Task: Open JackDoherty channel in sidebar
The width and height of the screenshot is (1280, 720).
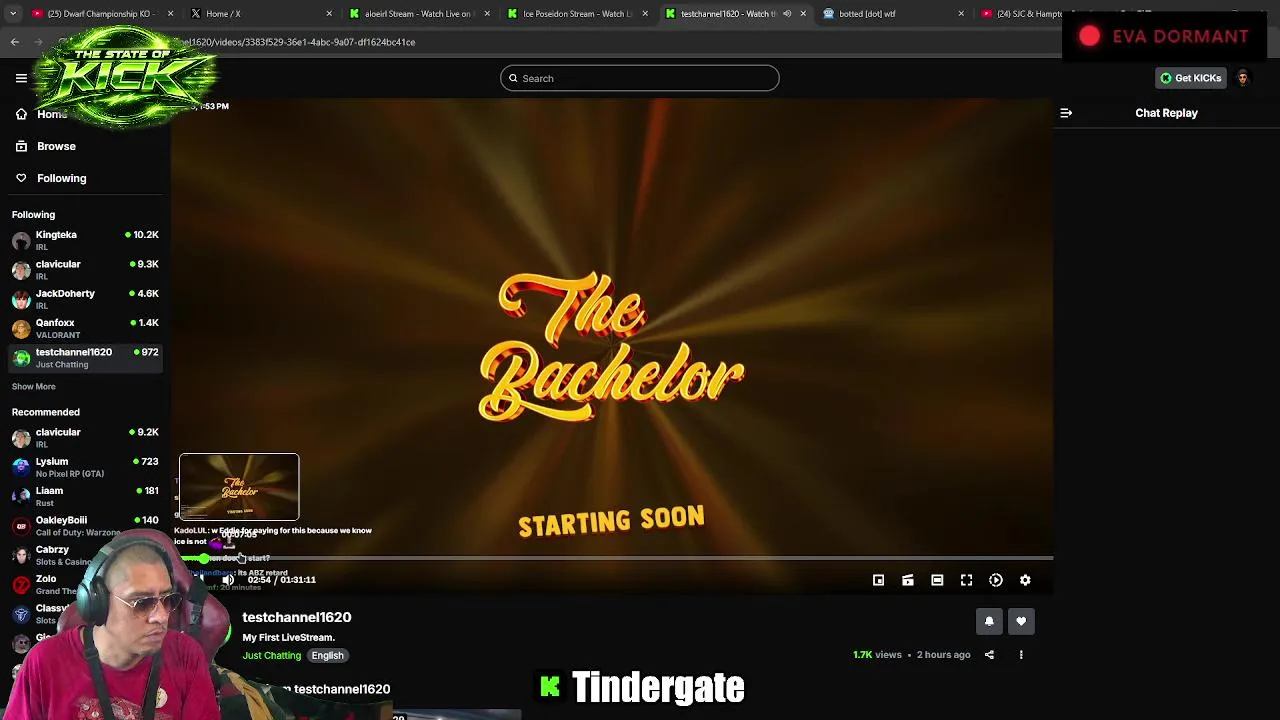Action: (85, 299)
